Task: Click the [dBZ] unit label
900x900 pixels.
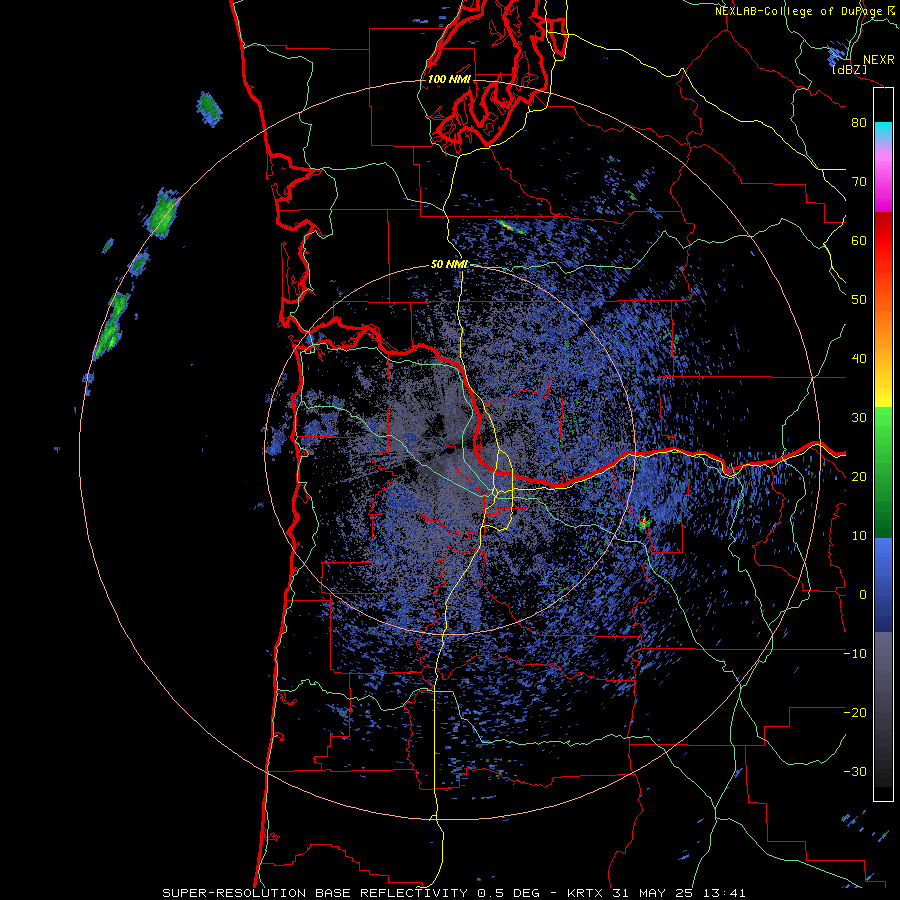Action: pyautogui.click(x=848, y=70)
